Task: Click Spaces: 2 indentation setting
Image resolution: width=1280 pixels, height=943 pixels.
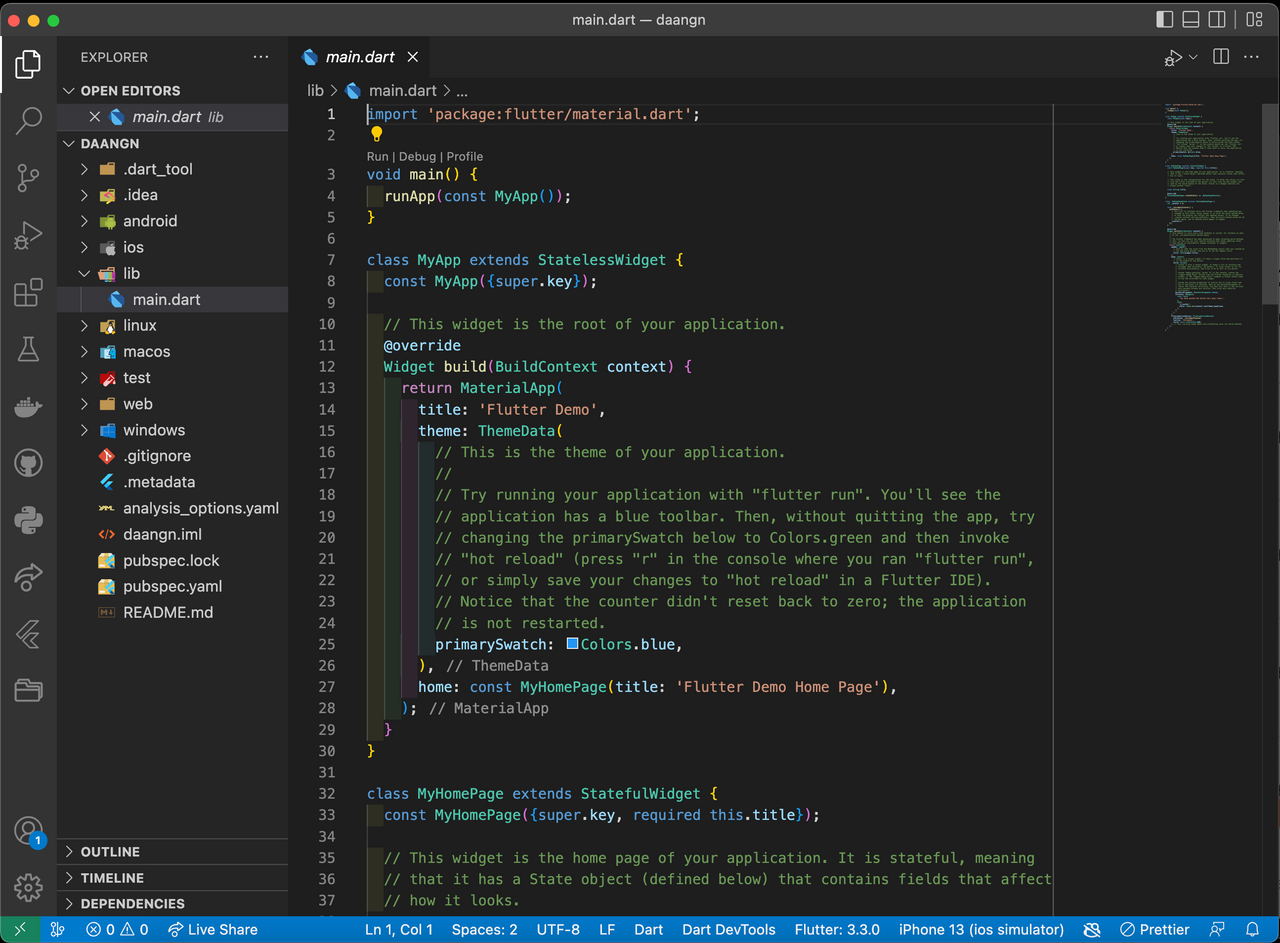Action: (x=485, y=929)
